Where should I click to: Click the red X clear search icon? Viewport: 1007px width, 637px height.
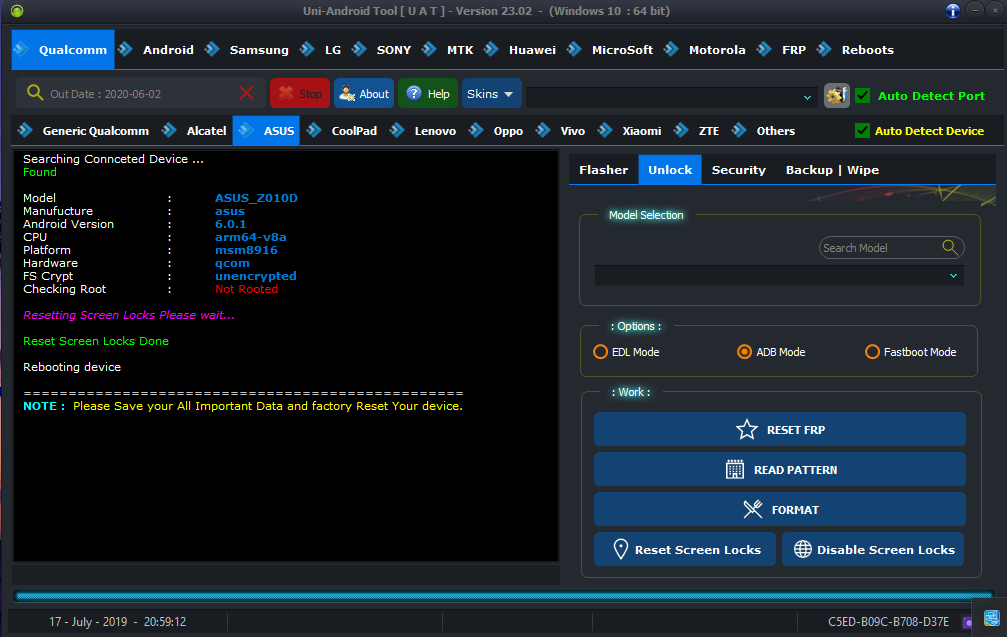247,93
